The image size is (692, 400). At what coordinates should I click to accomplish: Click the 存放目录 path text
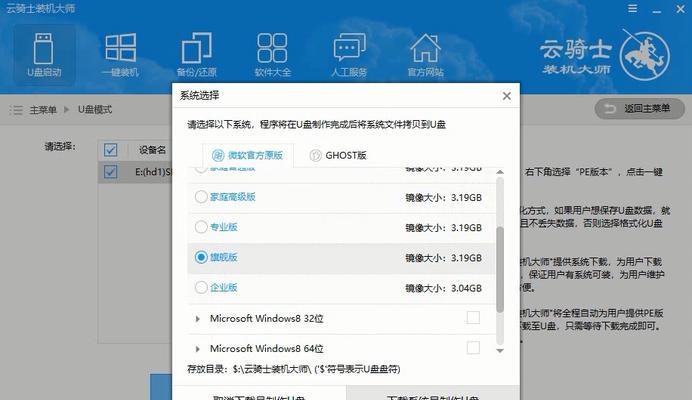click(x=293, y=369)
